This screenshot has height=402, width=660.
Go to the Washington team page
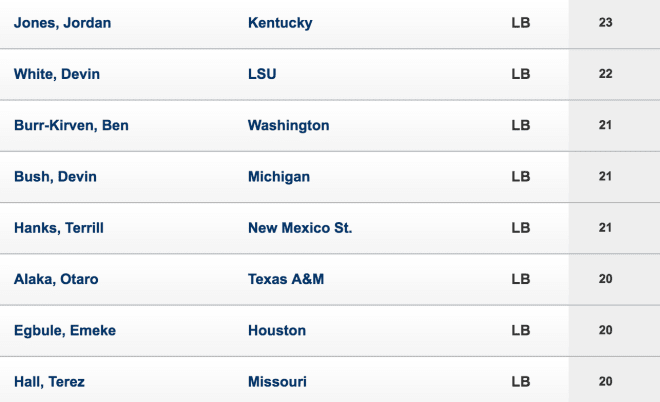pos(289,125)
